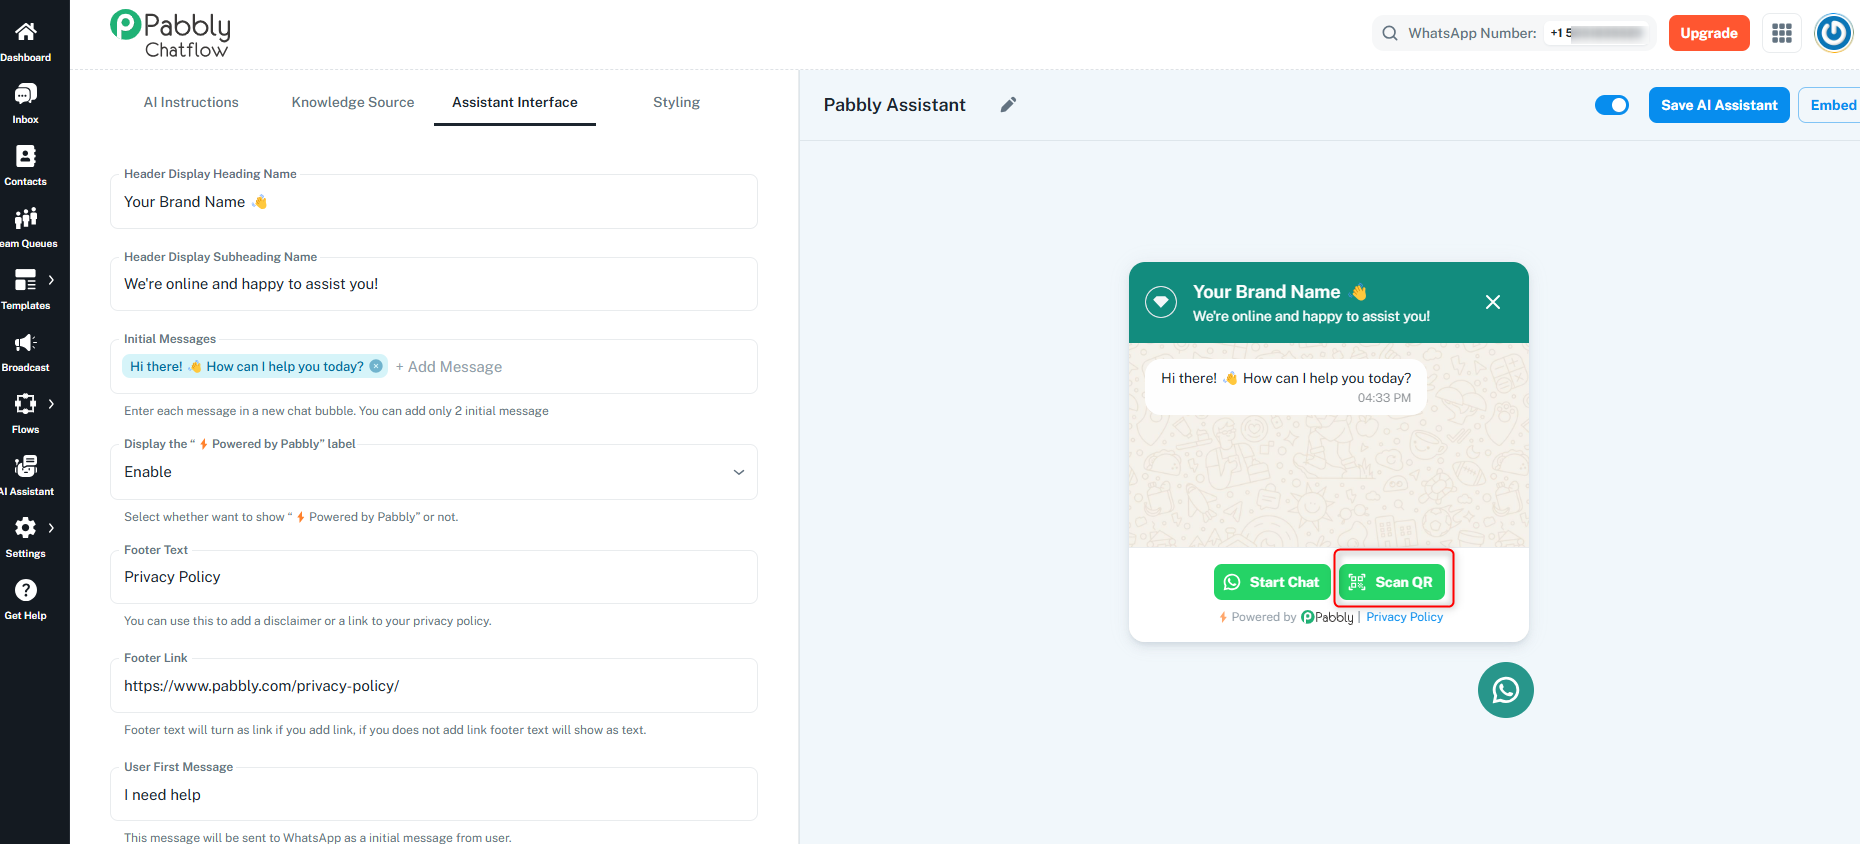Open Settings gear icon
The height and width of the screenshot is (844, 1860).
[26, 528]
